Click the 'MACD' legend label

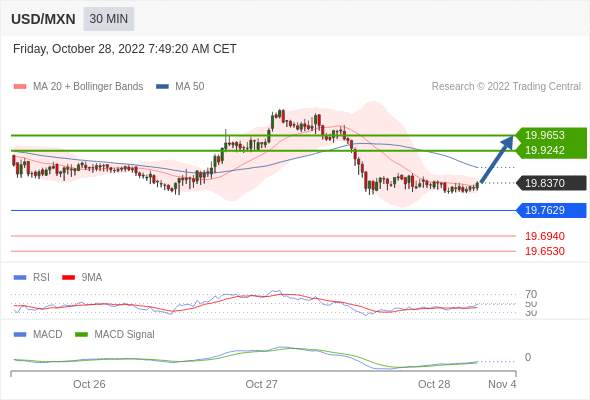(x=48, y=335)
